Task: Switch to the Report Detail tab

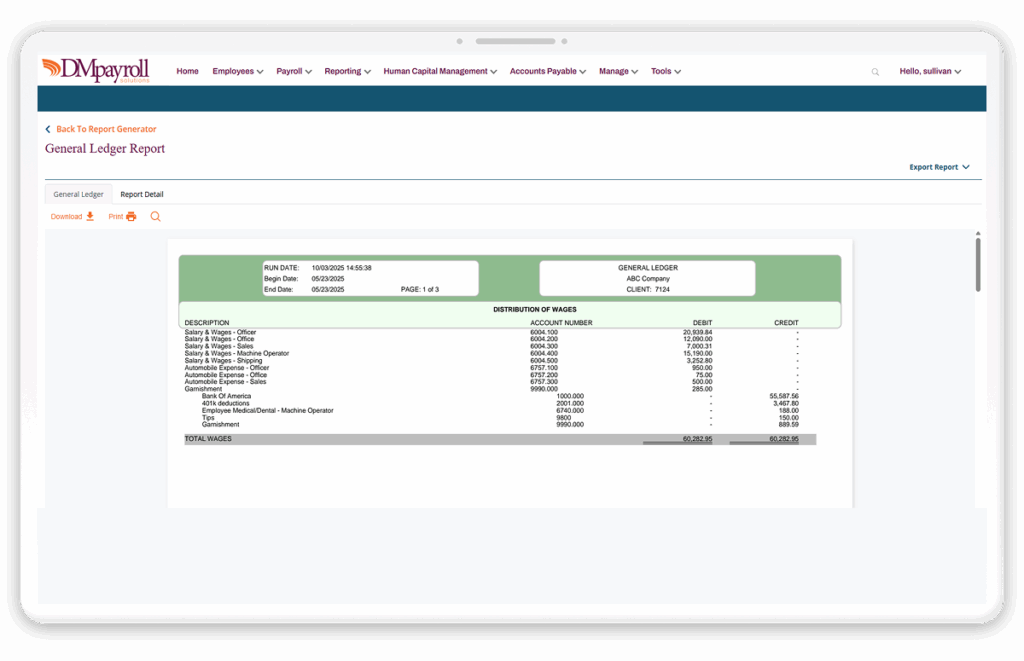Action: click(141, 194)
